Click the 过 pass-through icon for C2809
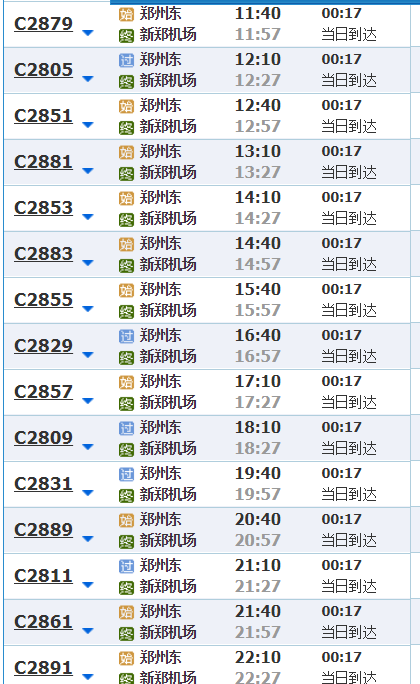Image resolution: width=420 pixels, height=684 pixels. [x=126, y=428]
